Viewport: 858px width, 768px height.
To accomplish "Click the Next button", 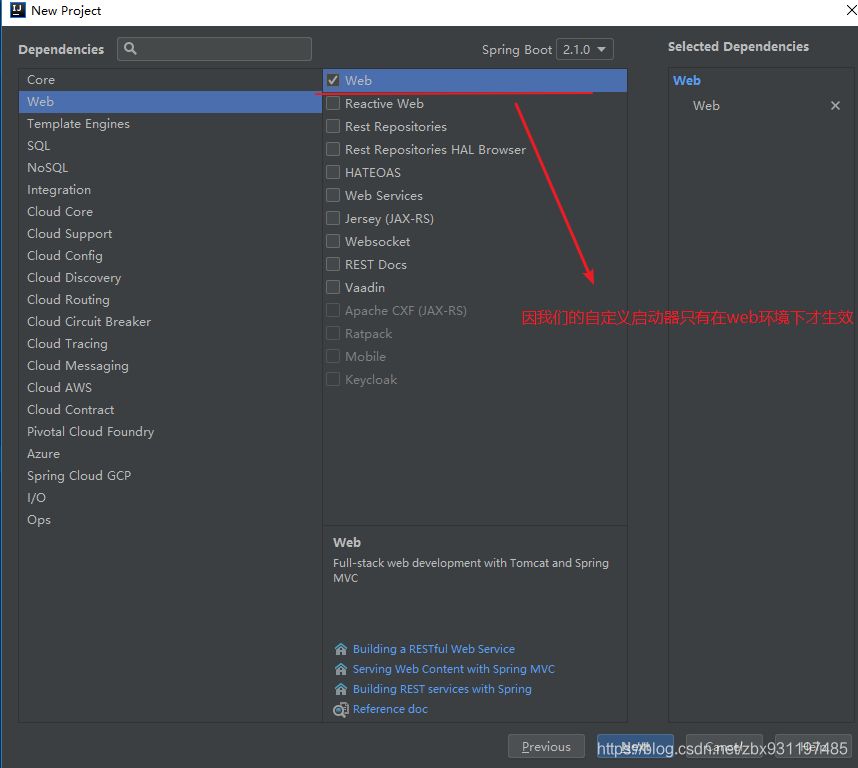I will 635,747.
